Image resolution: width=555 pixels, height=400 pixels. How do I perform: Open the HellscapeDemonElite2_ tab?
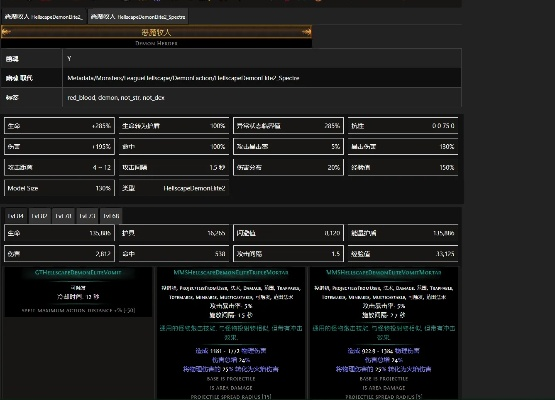(44, 17)
